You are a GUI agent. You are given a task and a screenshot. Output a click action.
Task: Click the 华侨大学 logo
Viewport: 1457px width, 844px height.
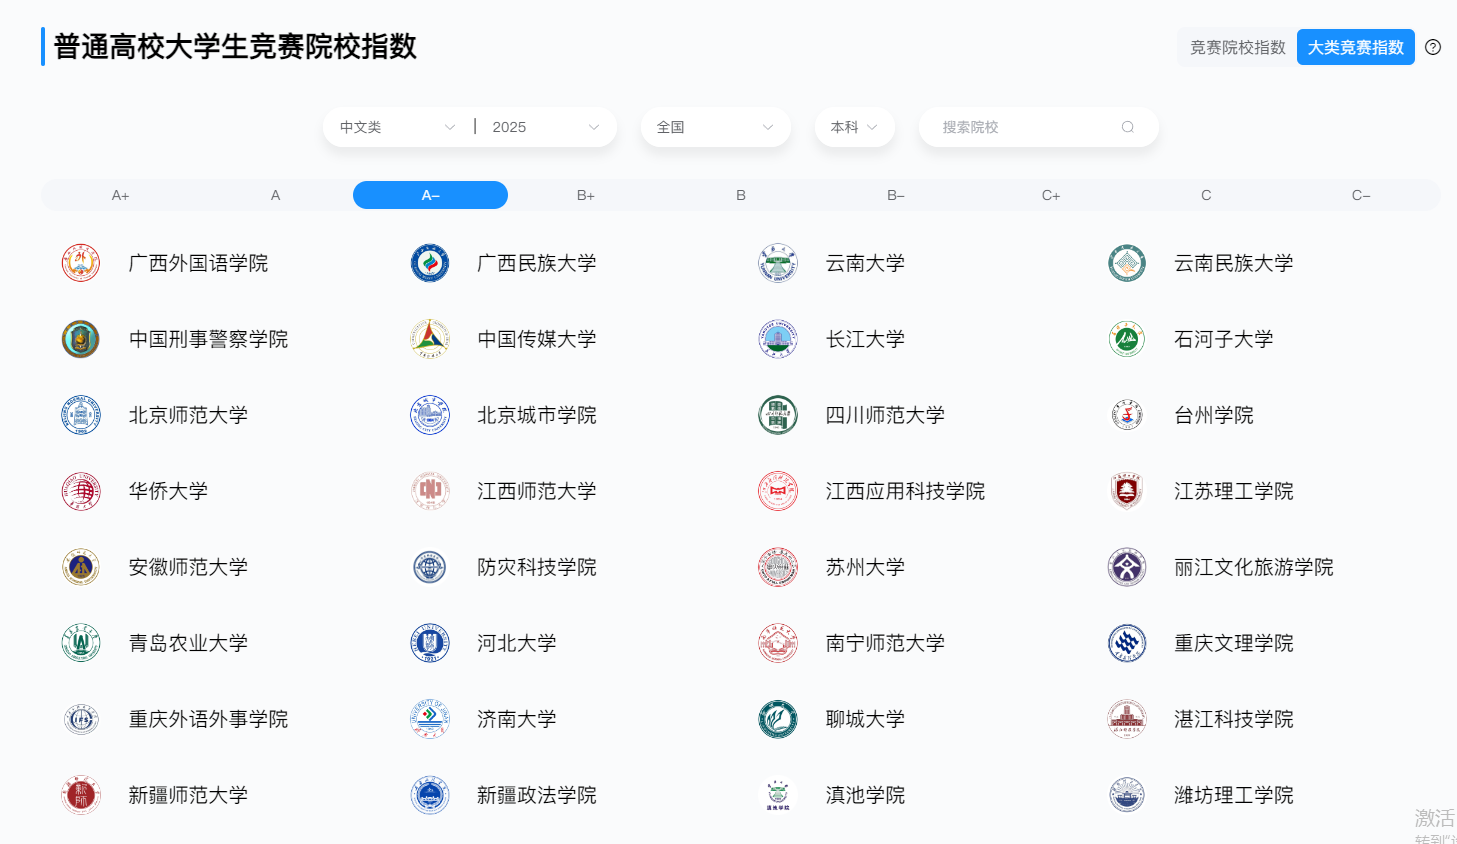click(81, 491)
